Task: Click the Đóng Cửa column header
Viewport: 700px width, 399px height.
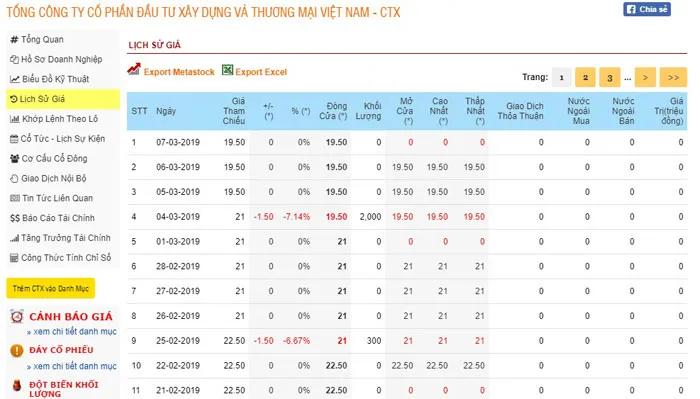Action: pyautogui.click(x=333, y=111)
